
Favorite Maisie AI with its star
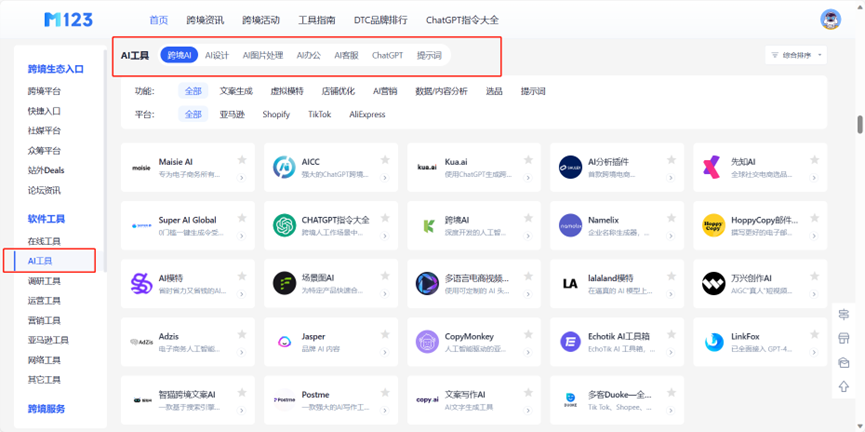pyautogui.click(x=242, y=160)
